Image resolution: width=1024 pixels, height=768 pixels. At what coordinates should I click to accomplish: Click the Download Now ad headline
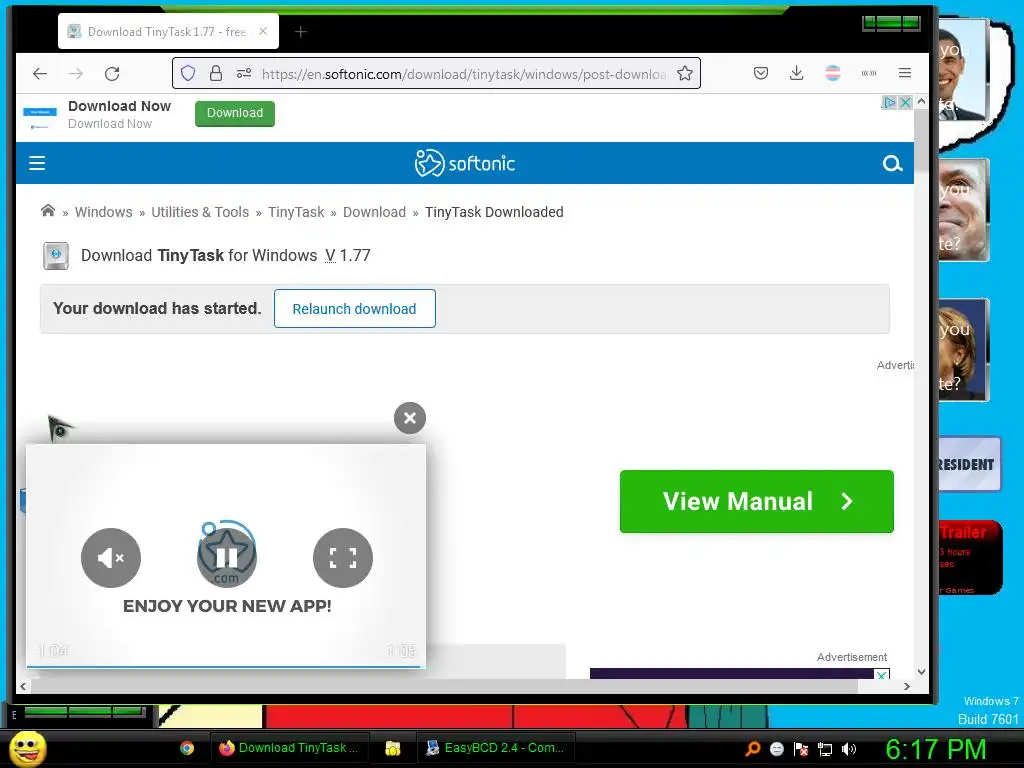[120, 106]
